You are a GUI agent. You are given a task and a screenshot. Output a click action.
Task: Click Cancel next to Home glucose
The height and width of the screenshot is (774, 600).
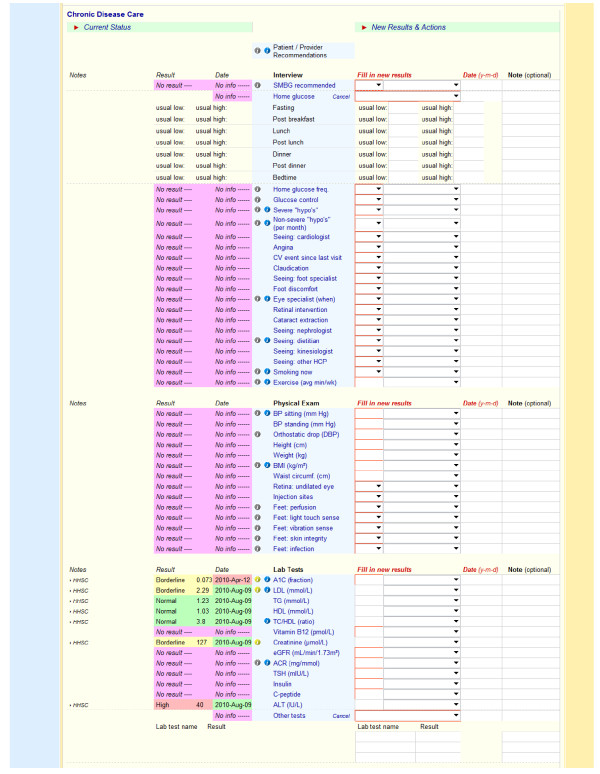click(341, 97)
